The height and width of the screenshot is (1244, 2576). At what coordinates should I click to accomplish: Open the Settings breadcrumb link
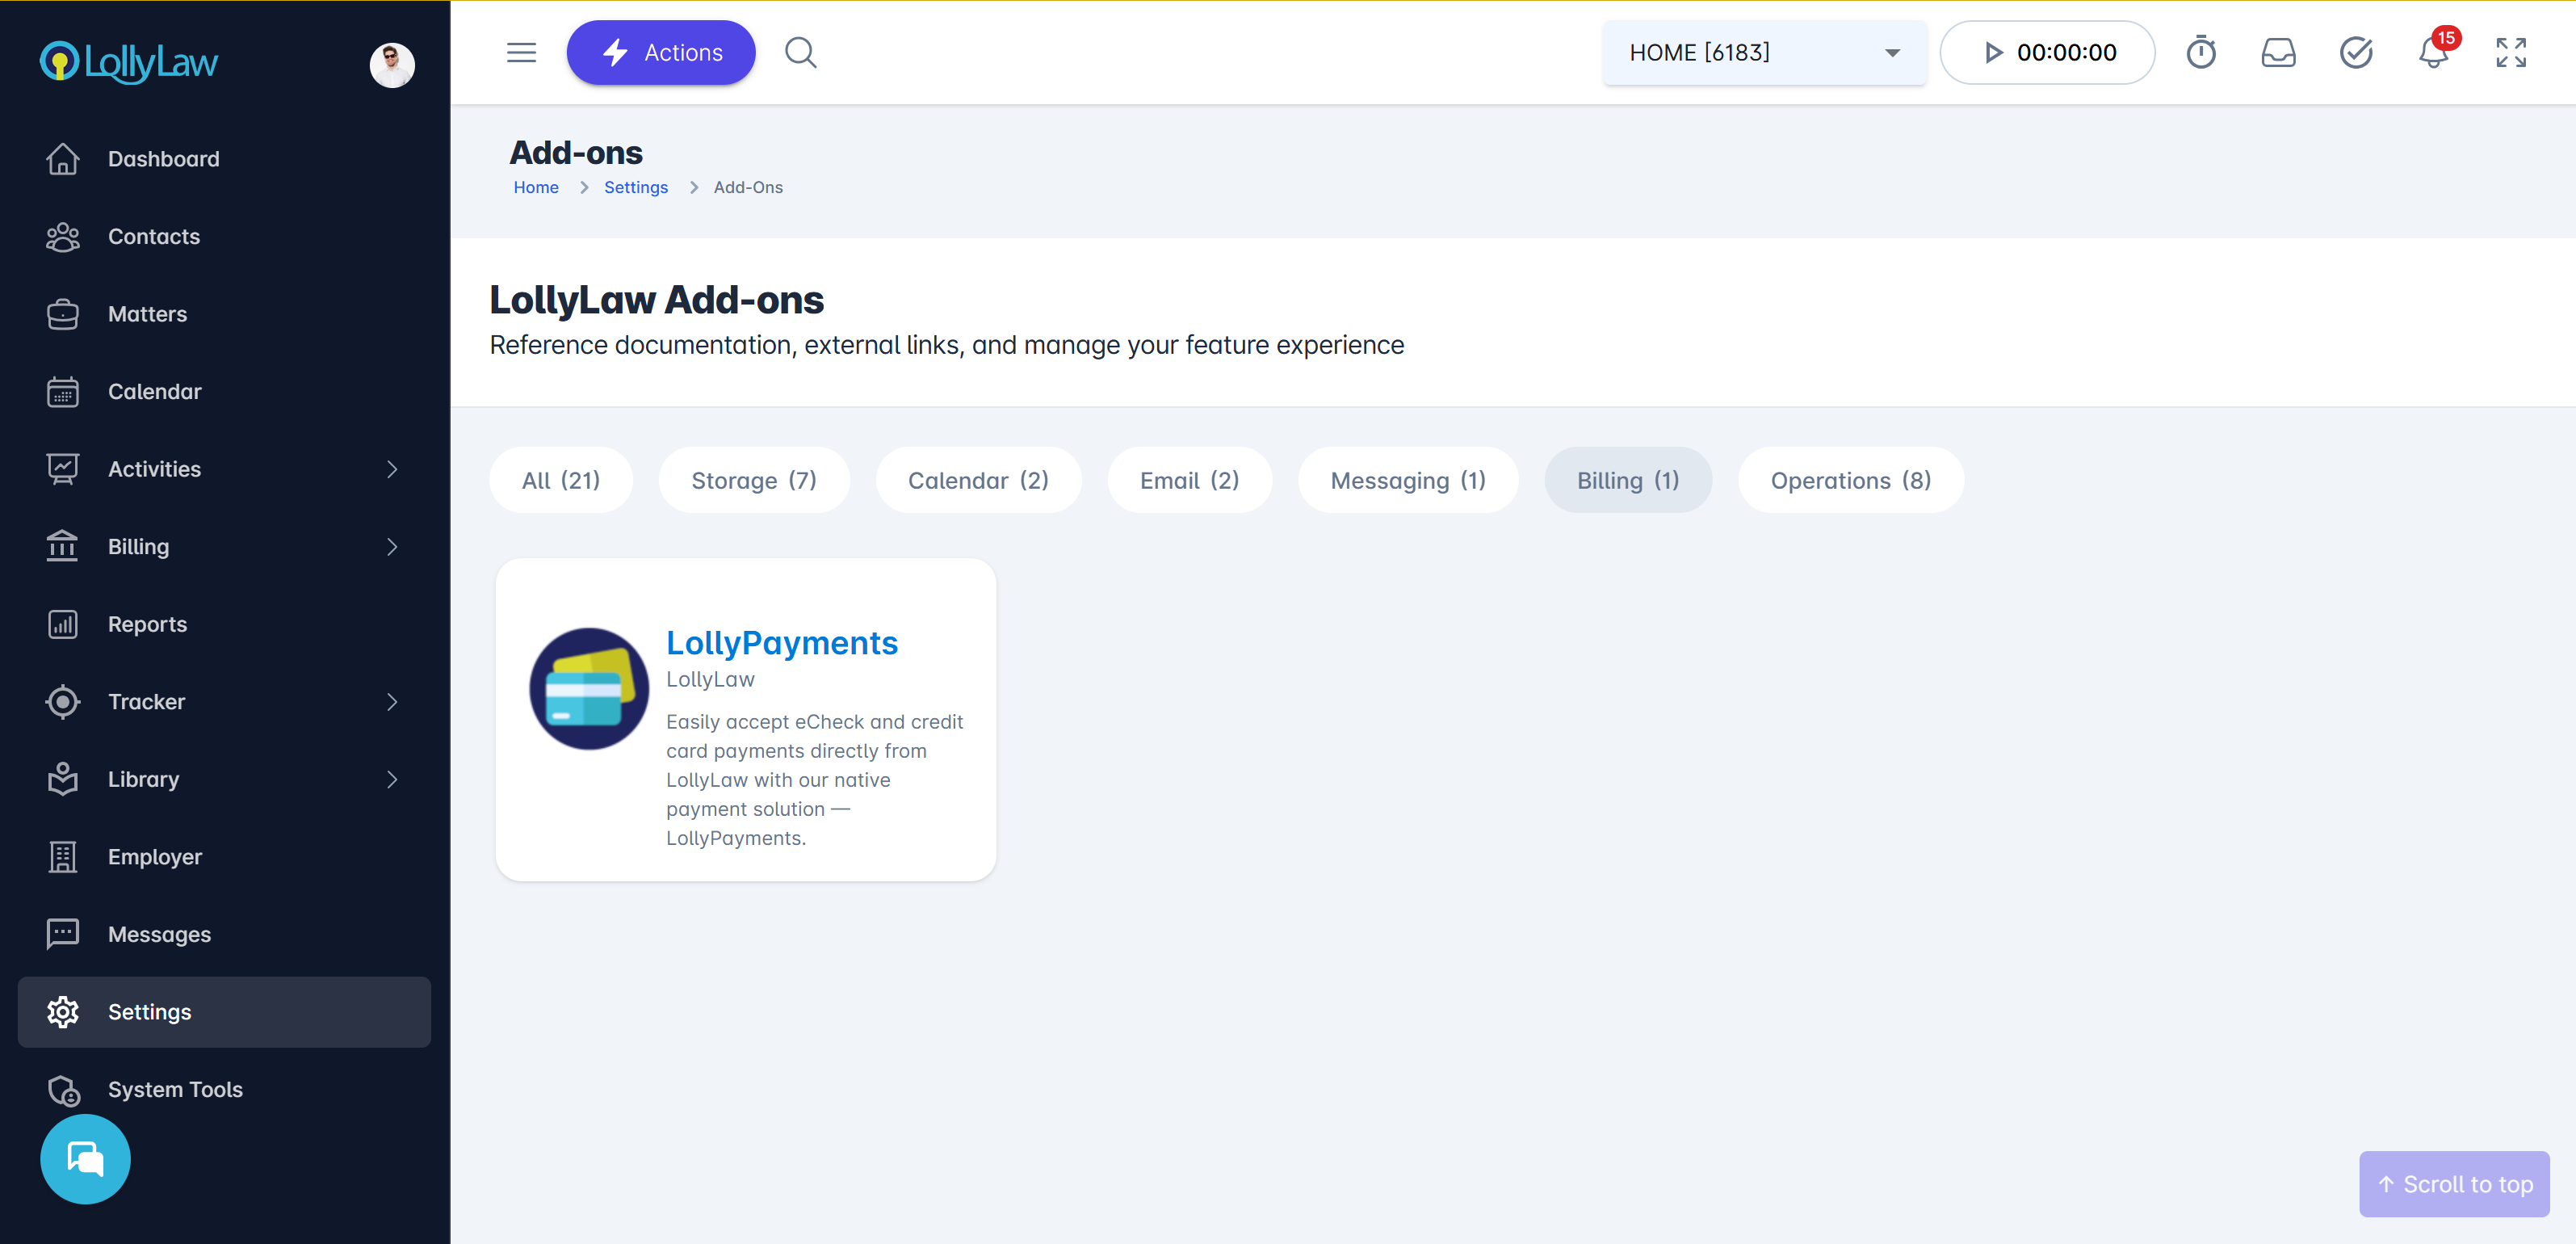click(x=635, y=187)
